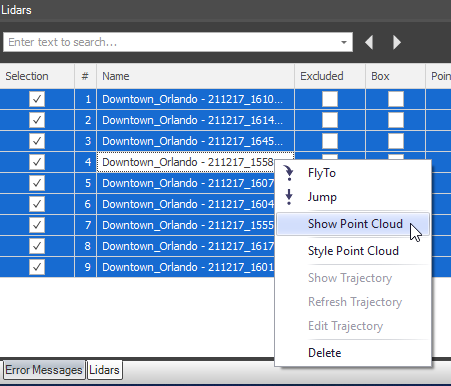
Task: Open the search box dropdown arrow
Action: point(344,42)
